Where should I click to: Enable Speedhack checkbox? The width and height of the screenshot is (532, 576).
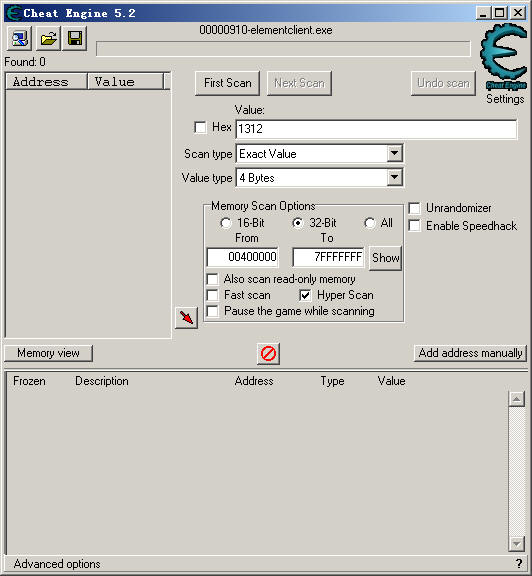pyautogui.click(x=414, y=226)
